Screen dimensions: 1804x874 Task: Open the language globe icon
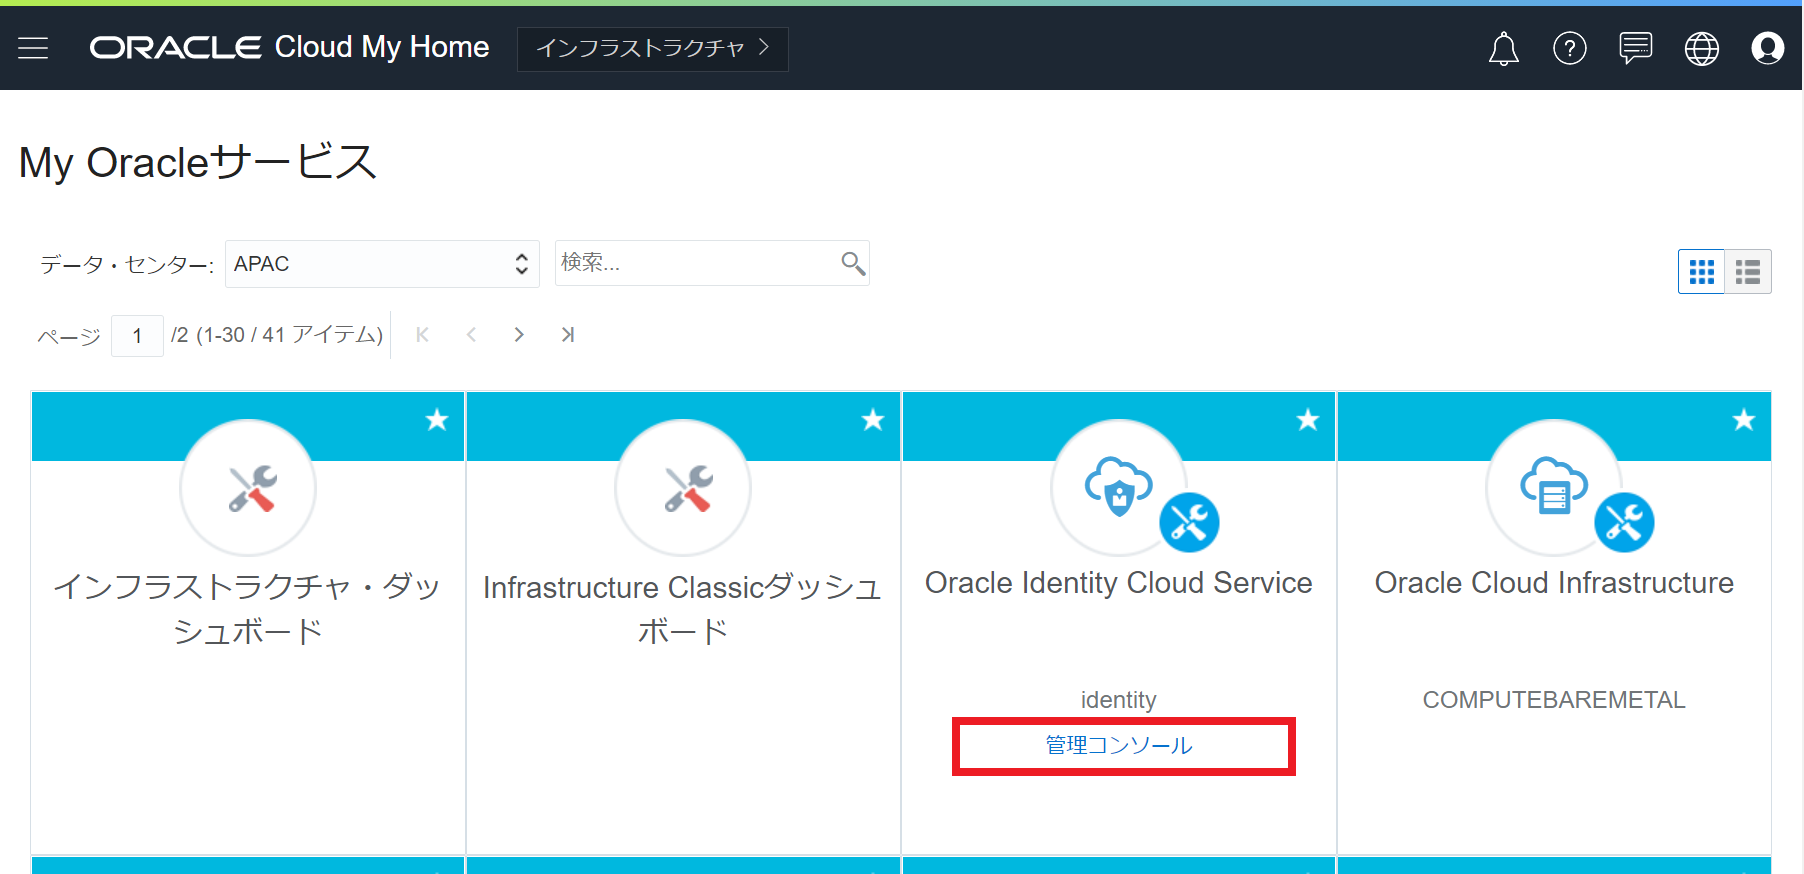1702,48
